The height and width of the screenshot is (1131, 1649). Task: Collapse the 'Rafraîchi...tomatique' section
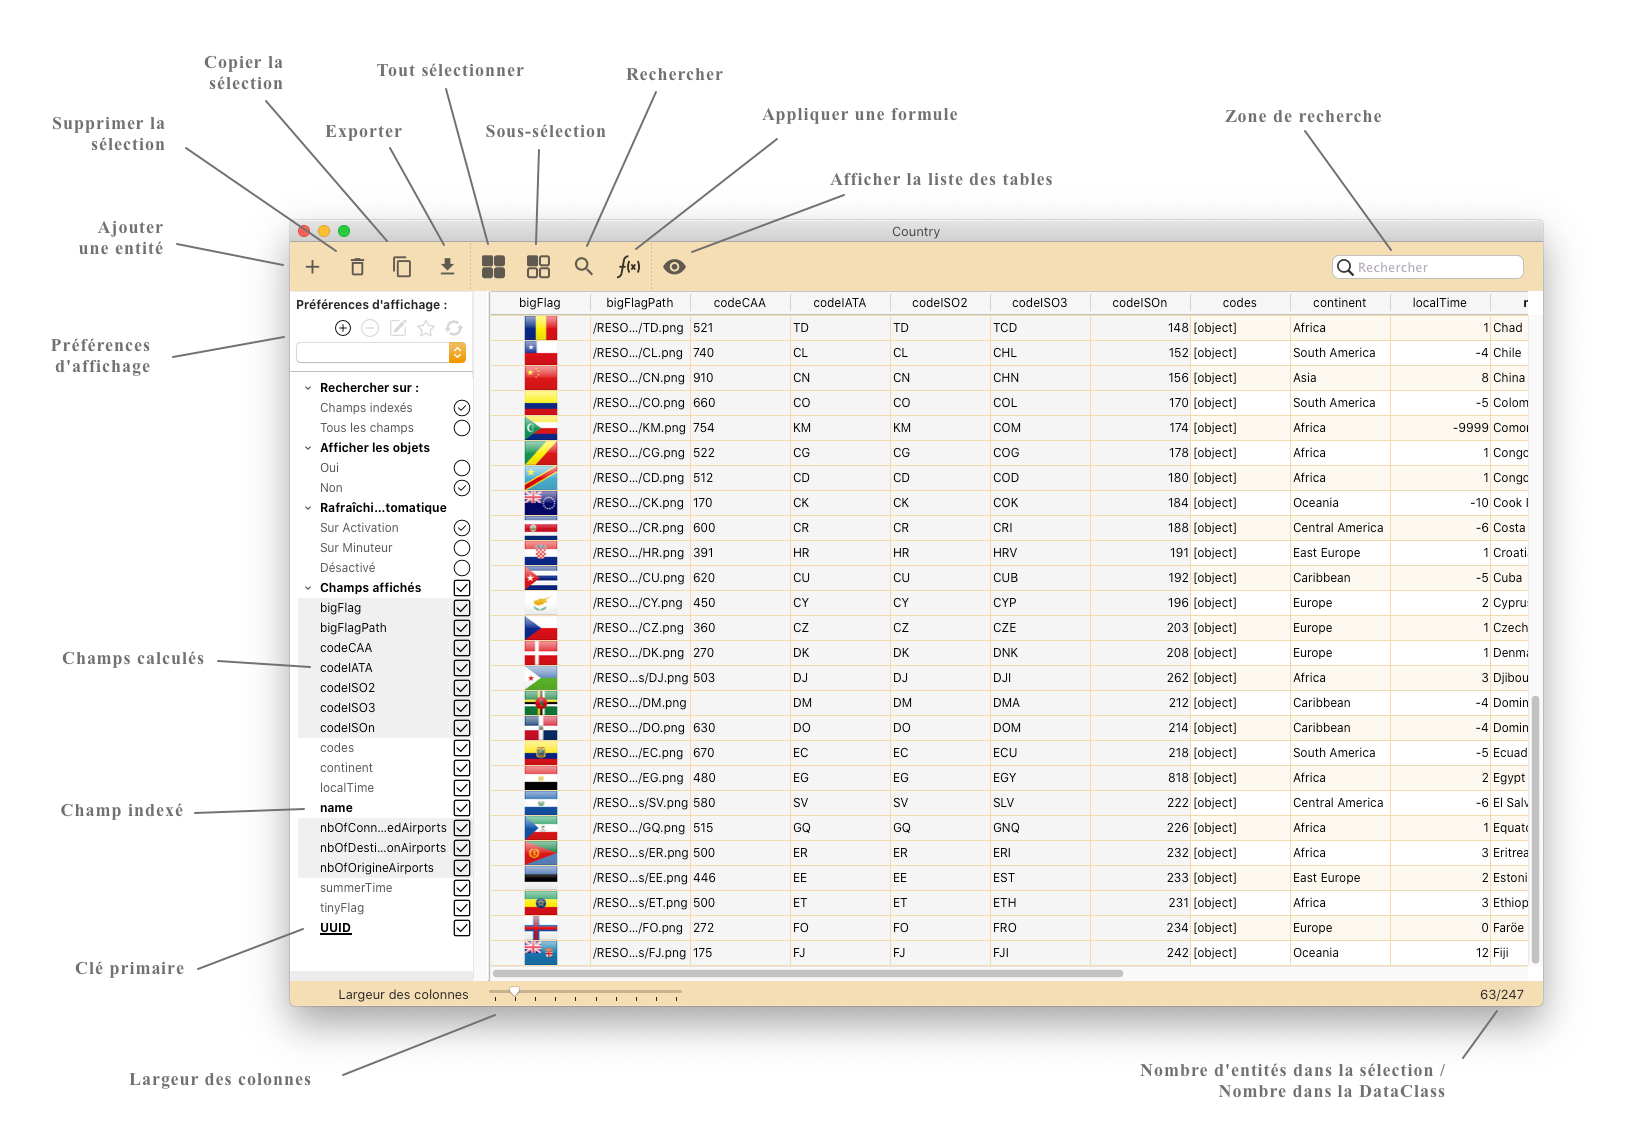(x=308, y=508)
